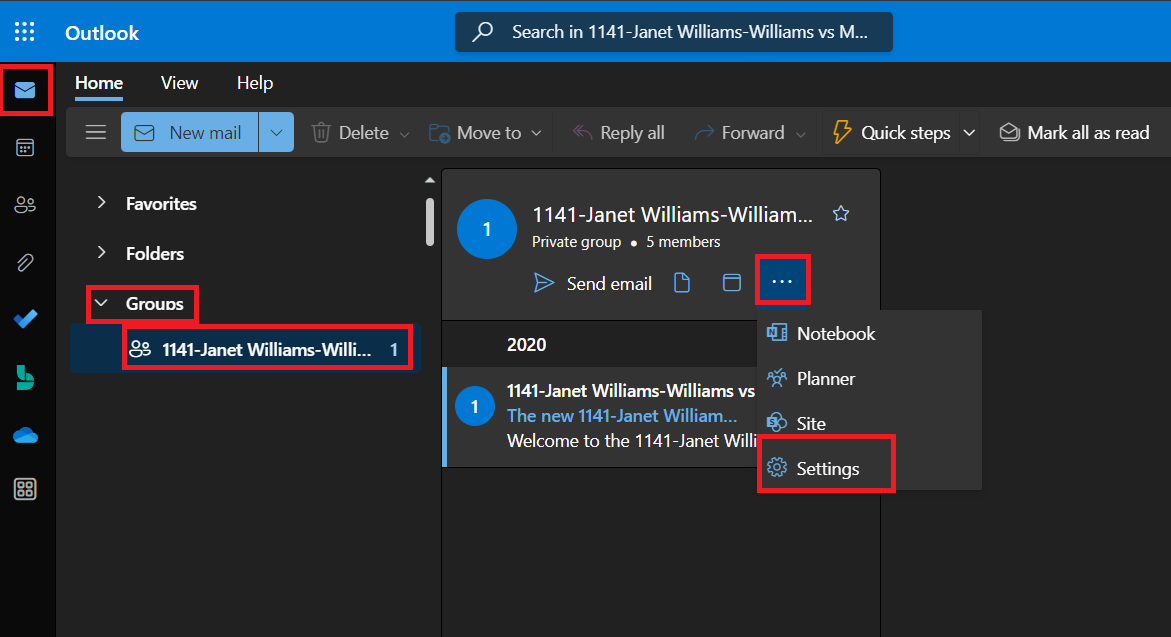The width and height of the screenshot is (1171, 637).
Task: Open To Do checkmark app icon
Action: click(25, 320)
